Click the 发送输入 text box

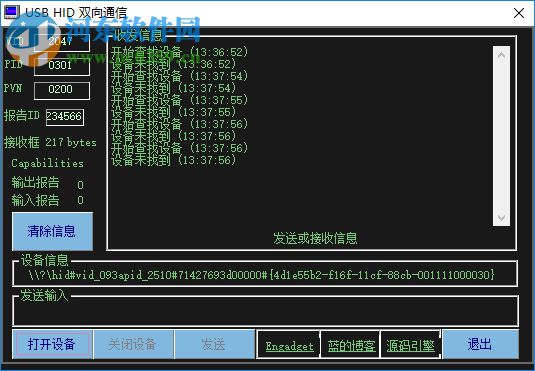pos(265,312)
